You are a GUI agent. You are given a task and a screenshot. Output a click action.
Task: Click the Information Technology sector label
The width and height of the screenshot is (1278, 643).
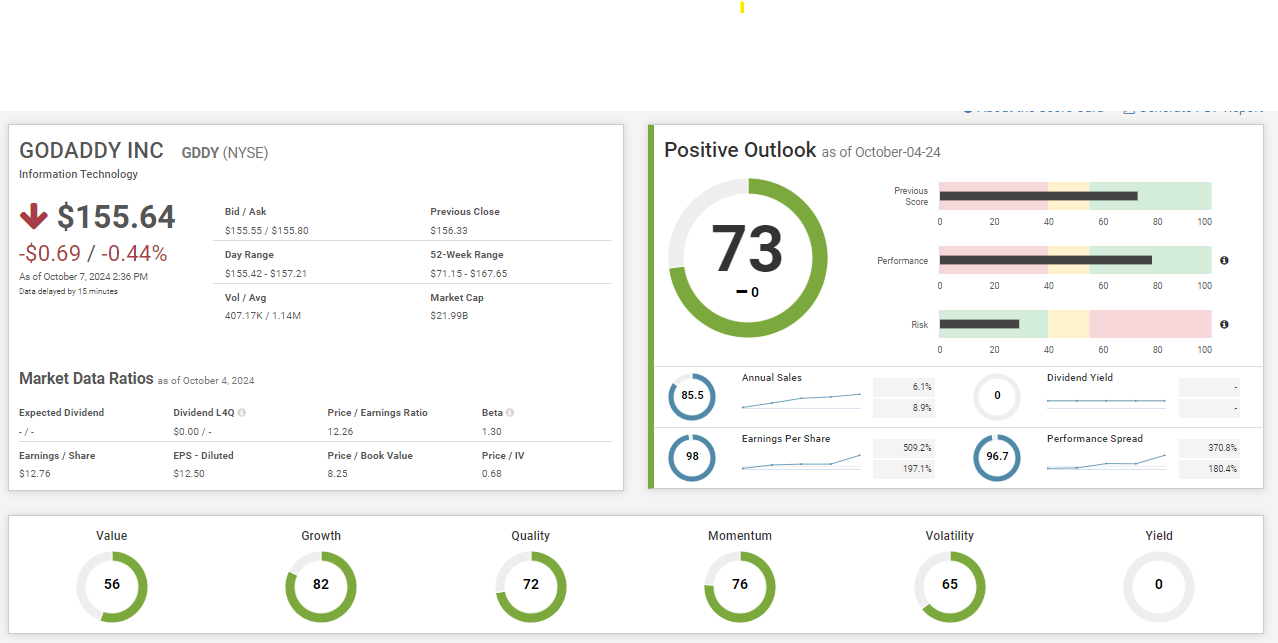[78, 174]
